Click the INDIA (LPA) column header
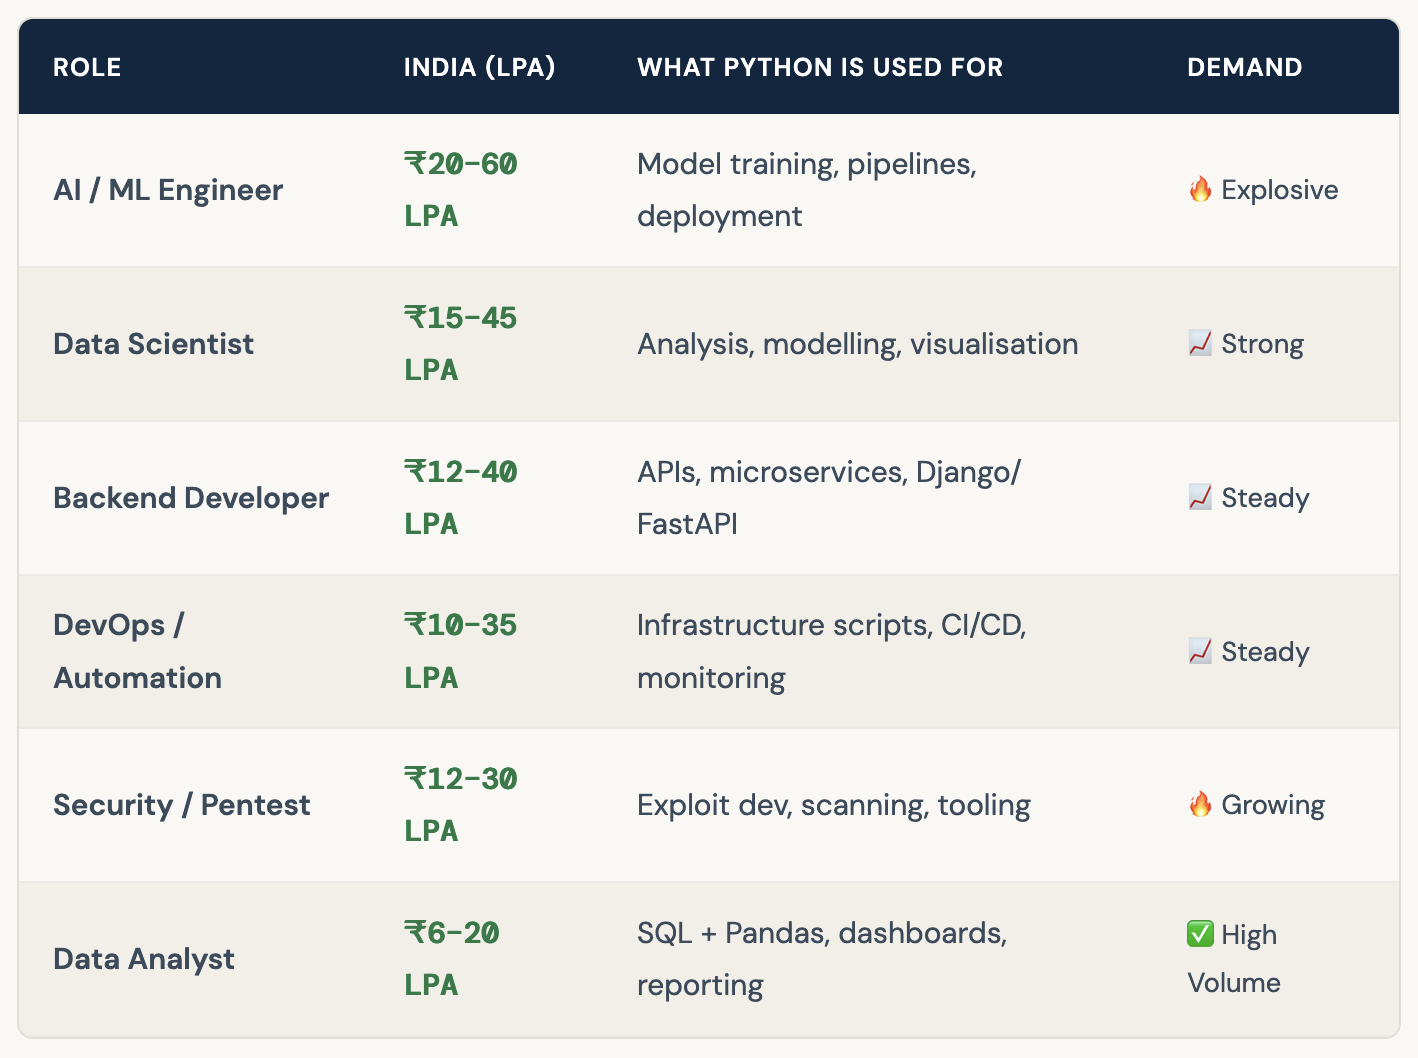Image resolution: width=1418 pixels, height=1058 pixels. (x=479, y=67)
